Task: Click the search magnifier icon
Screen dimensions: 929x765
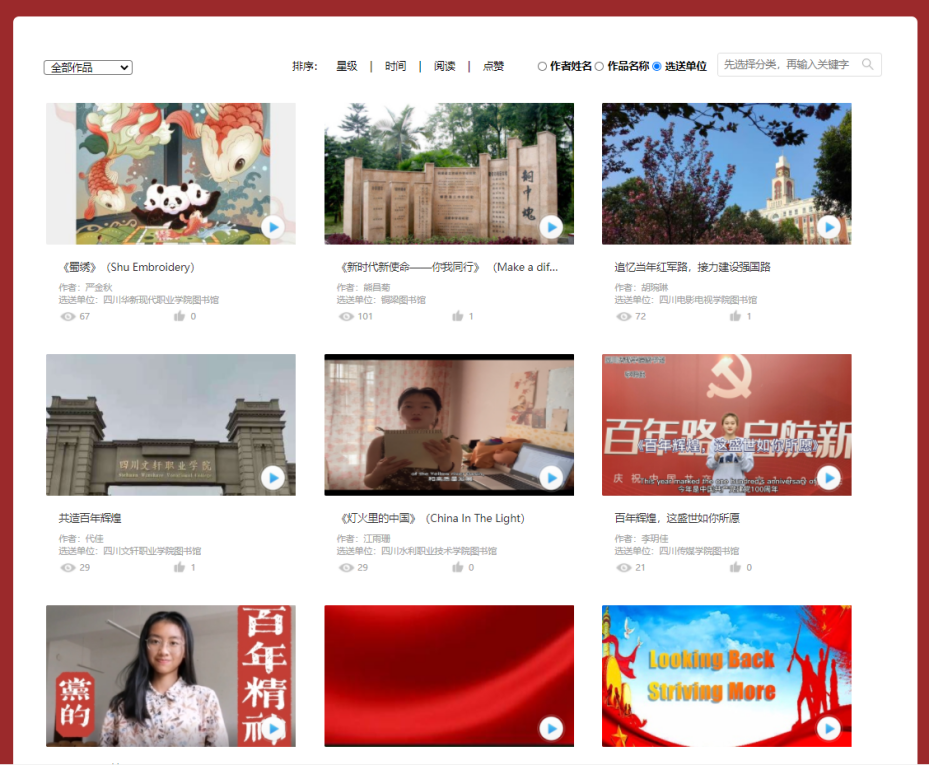Action: tap(867, 65)
